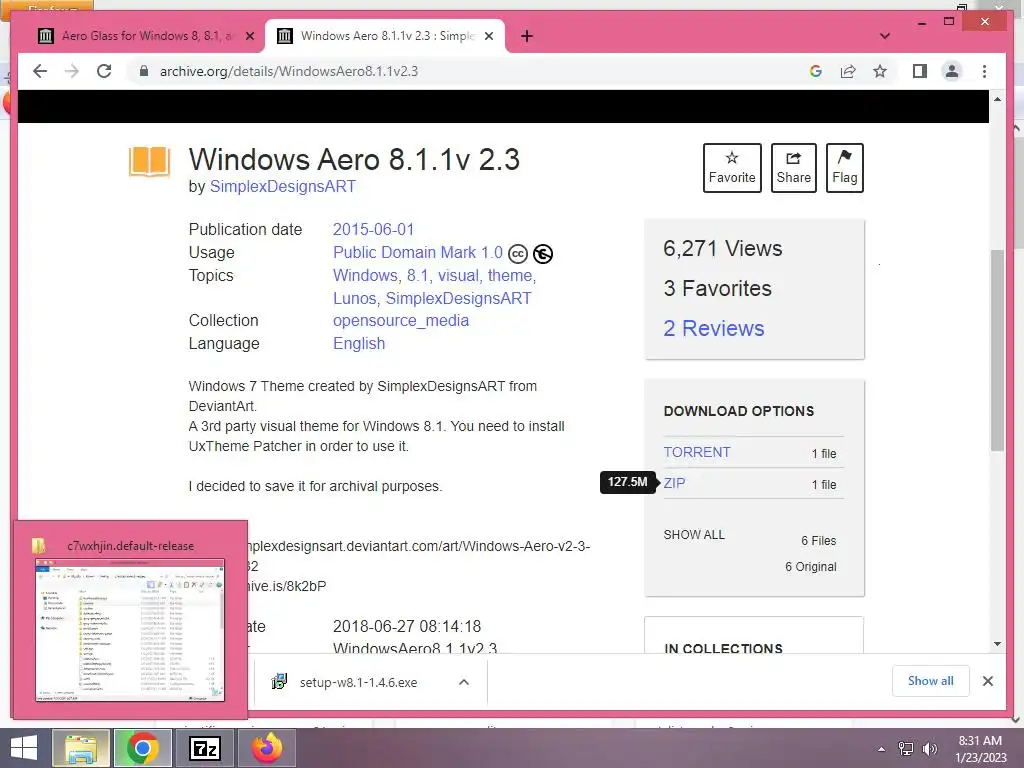The height and width of the screenshot is (768, 1024).
Task: Open the Chrome profile avatar menu
Action: (x=952, y=71)
